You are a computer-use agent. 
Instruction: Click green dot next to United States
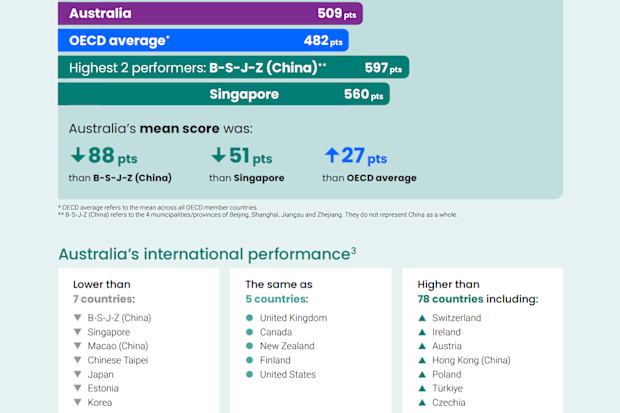pyautogui.click(x=250, y=374)
